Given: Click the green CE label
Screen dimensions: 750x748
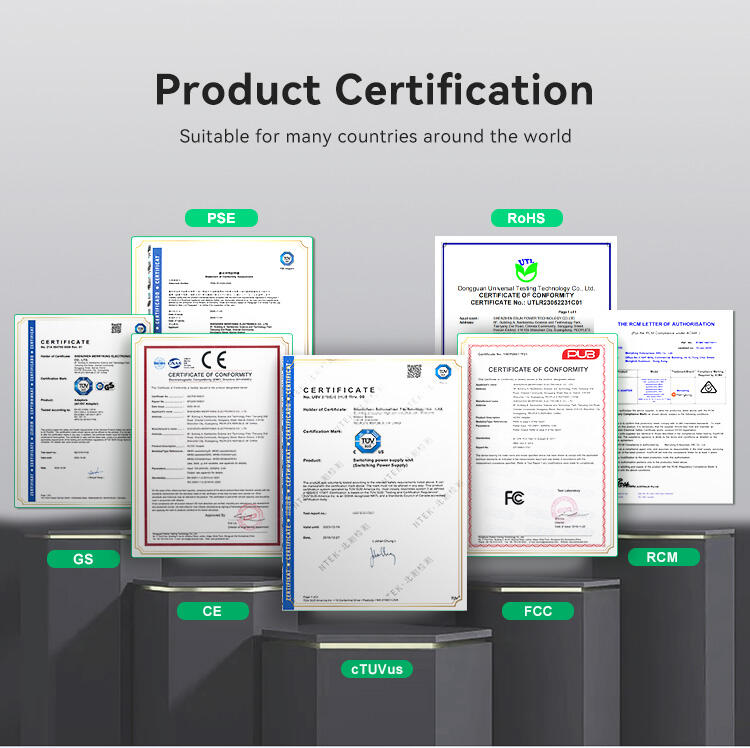Looking at the screenshot, I should point(212,611).
